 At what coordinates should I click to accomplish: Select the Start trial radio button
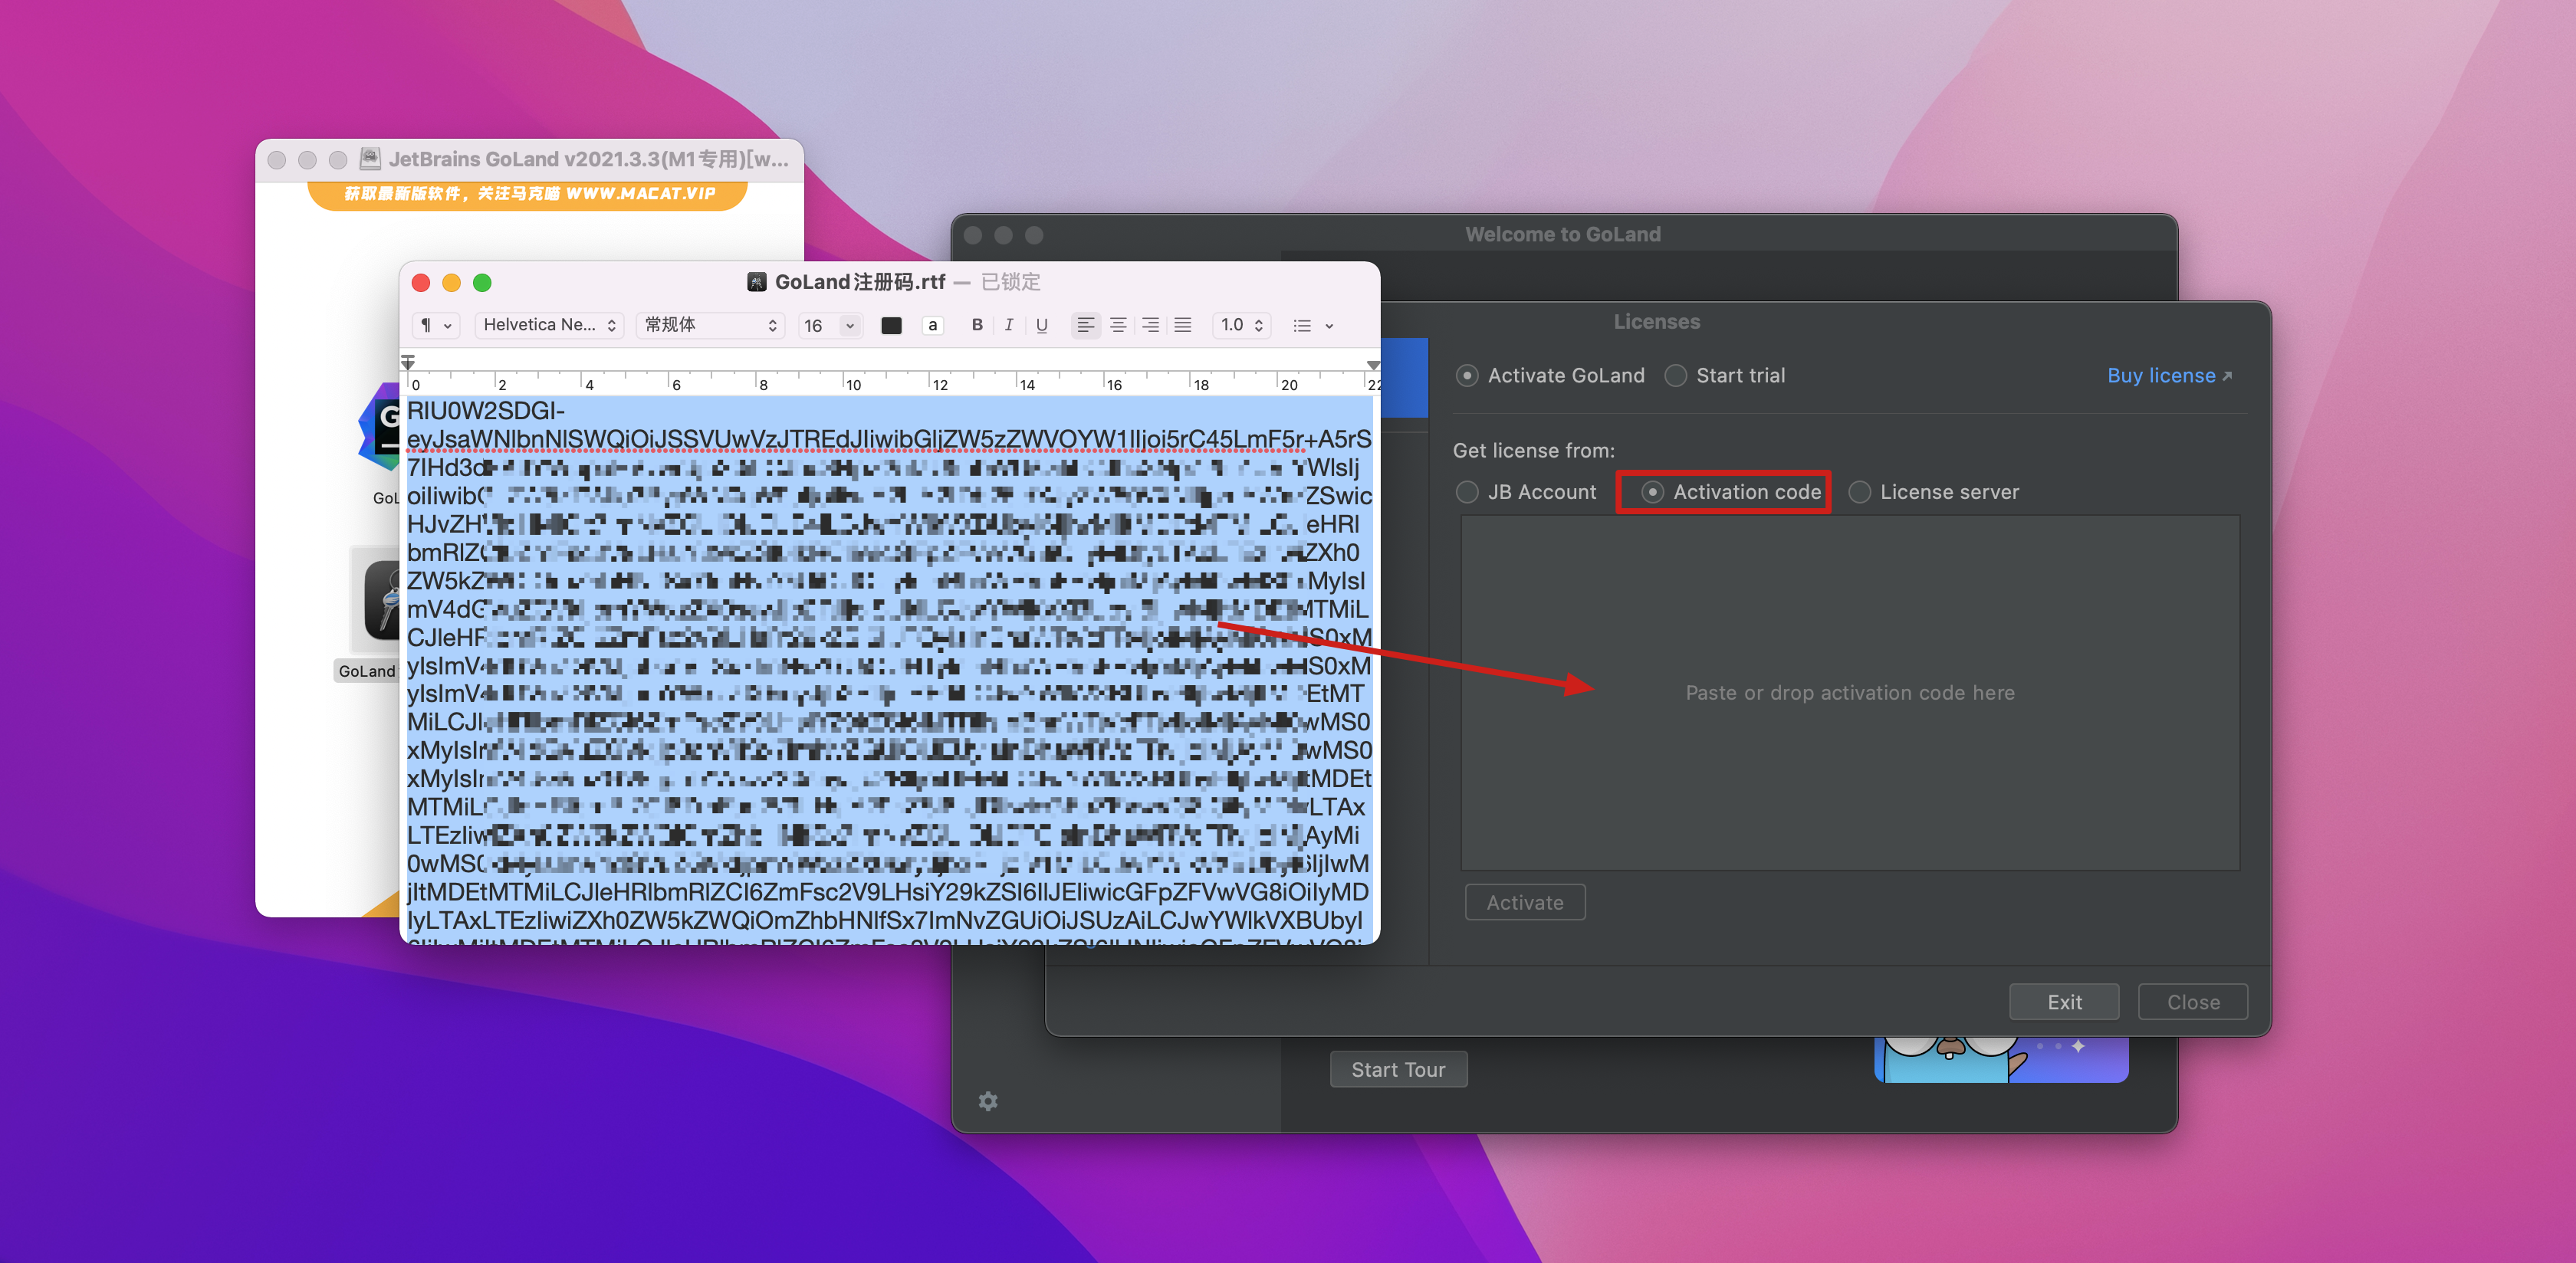[1675, 376]
